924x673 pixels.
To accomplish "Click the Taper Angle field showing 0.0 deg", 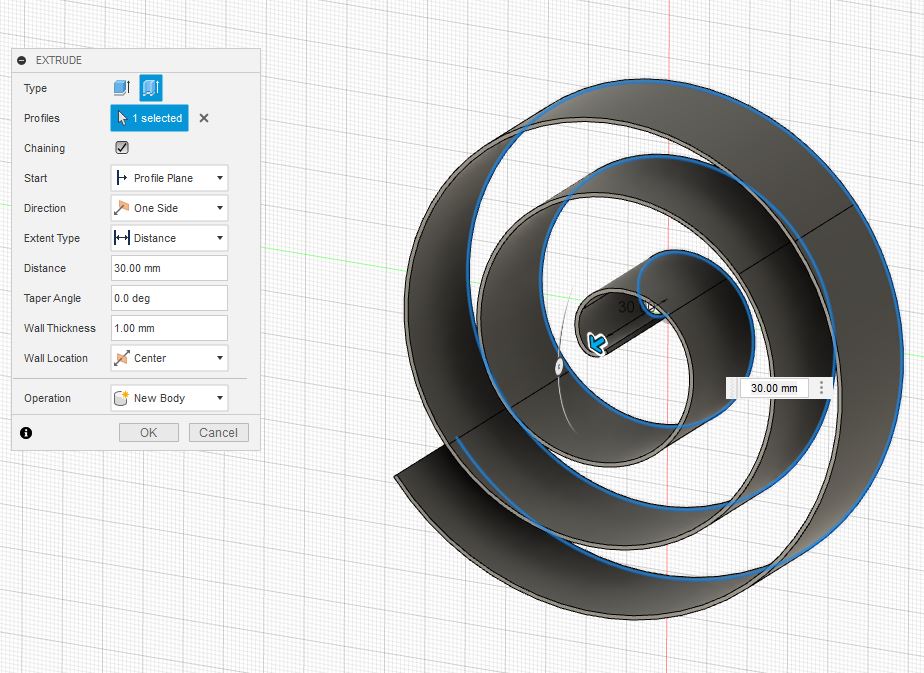I will tap(169, 298).
